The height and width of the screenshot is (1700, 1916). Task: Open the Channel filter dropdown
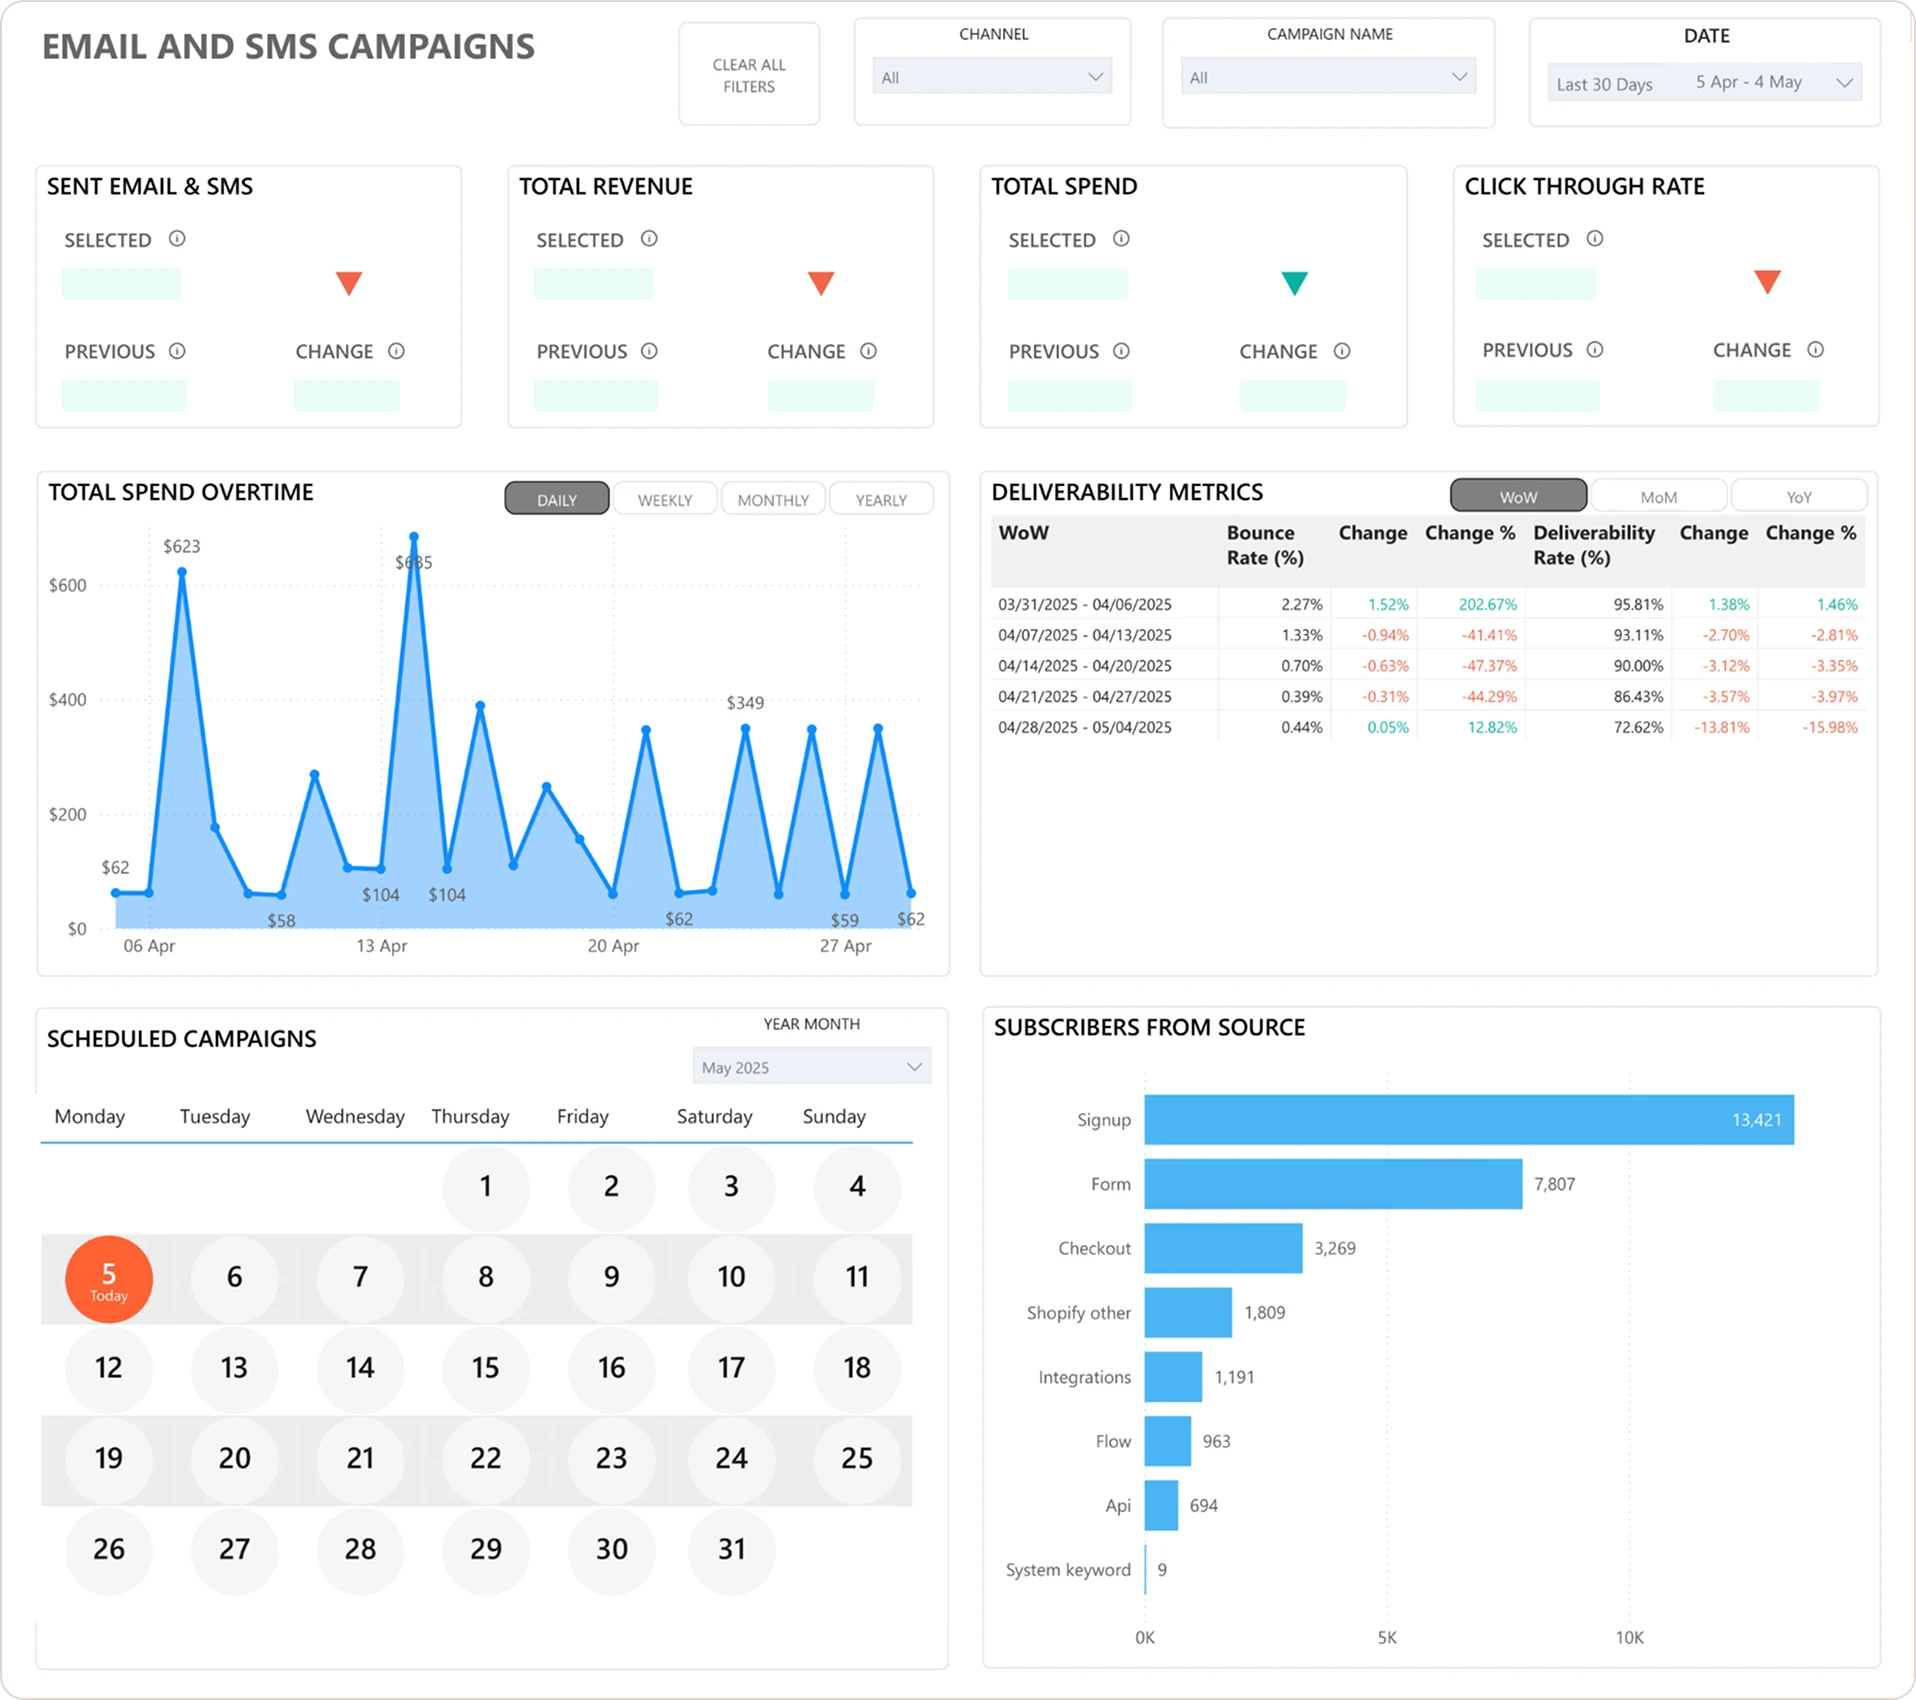pos(992,77)
